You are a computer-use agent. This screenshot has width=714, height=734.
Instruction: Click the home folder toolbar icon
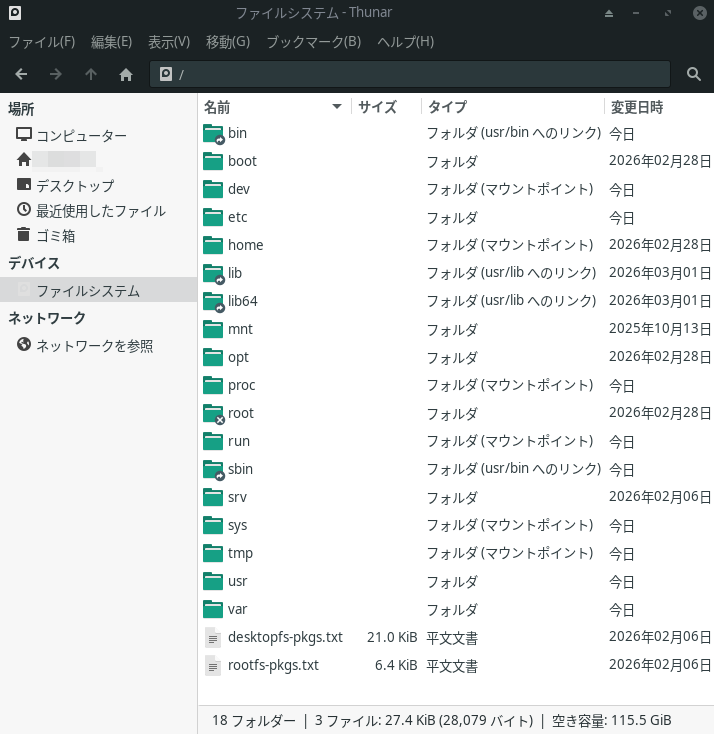[x=126, y=74]
